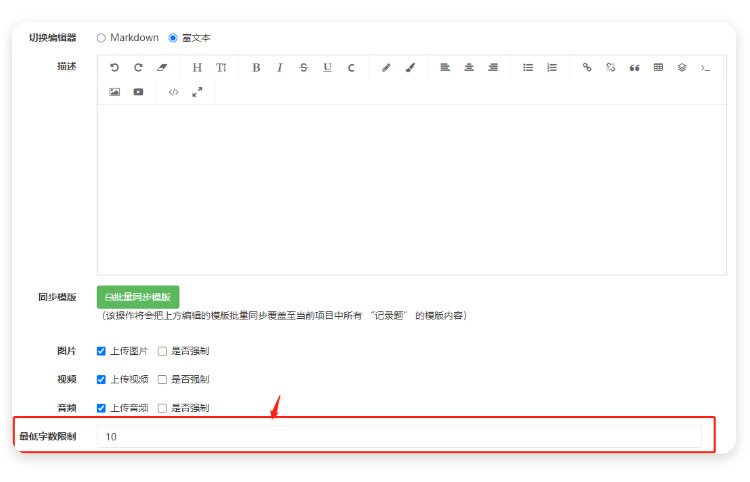750x482 pixels.
Task: Align text center
Action: [x=469, y=67]
